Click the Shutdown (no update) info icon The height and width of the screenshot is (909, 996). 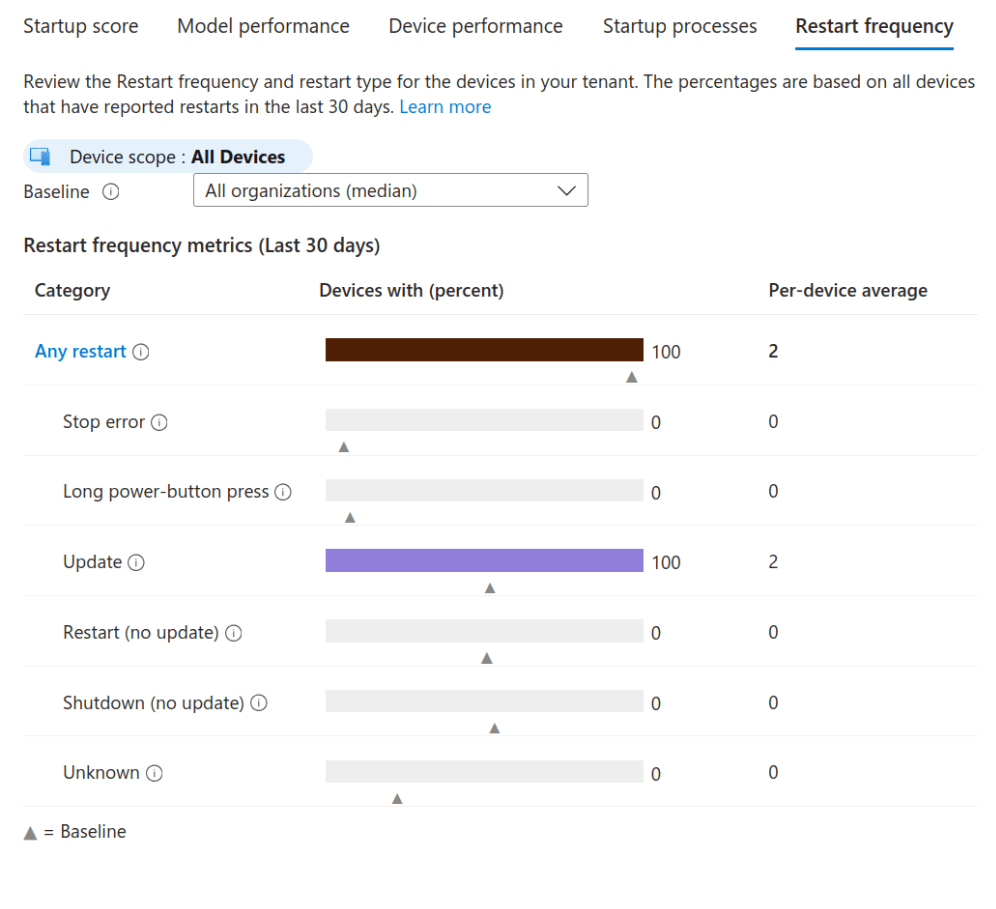pos(258,702)
